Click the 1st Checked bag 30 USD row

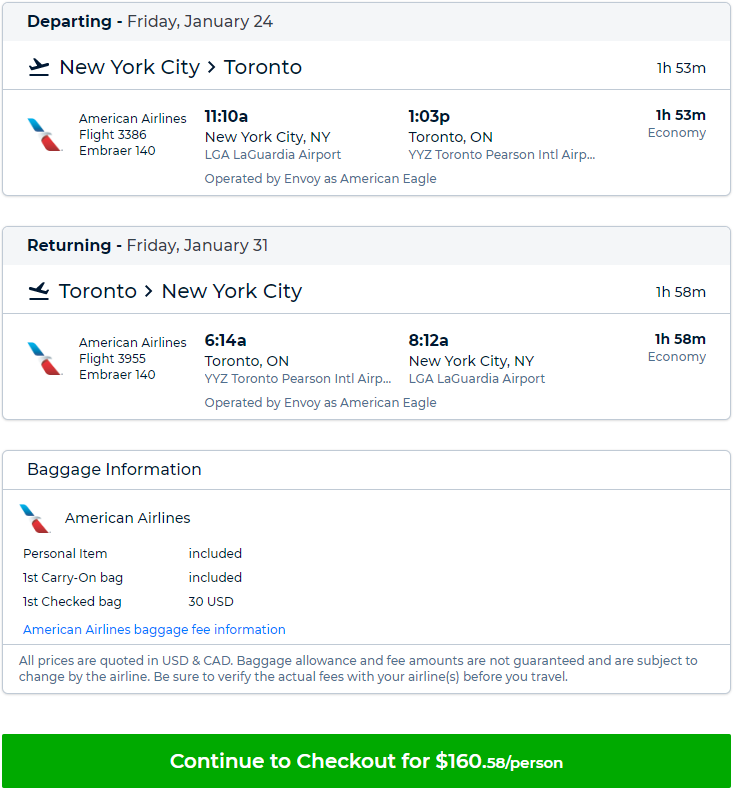(128, 601)
